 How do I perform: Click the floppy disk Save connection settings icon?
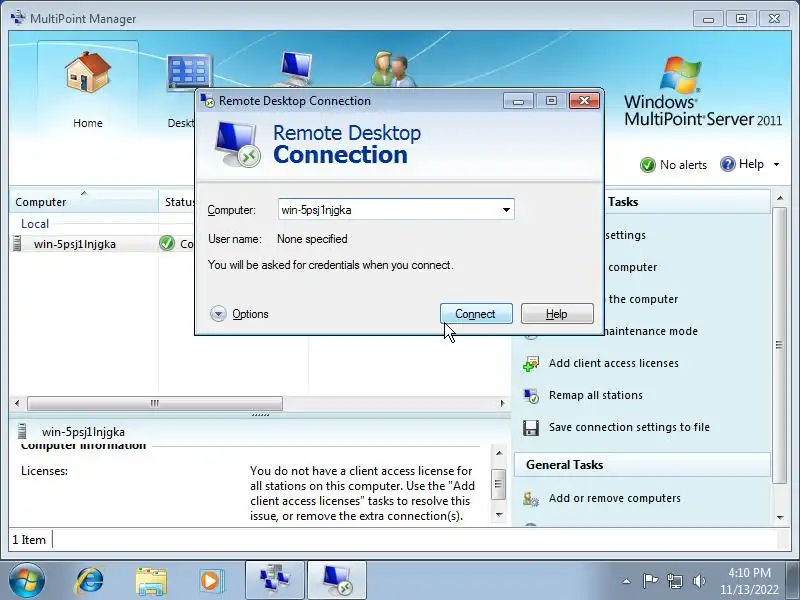[531, 428]
